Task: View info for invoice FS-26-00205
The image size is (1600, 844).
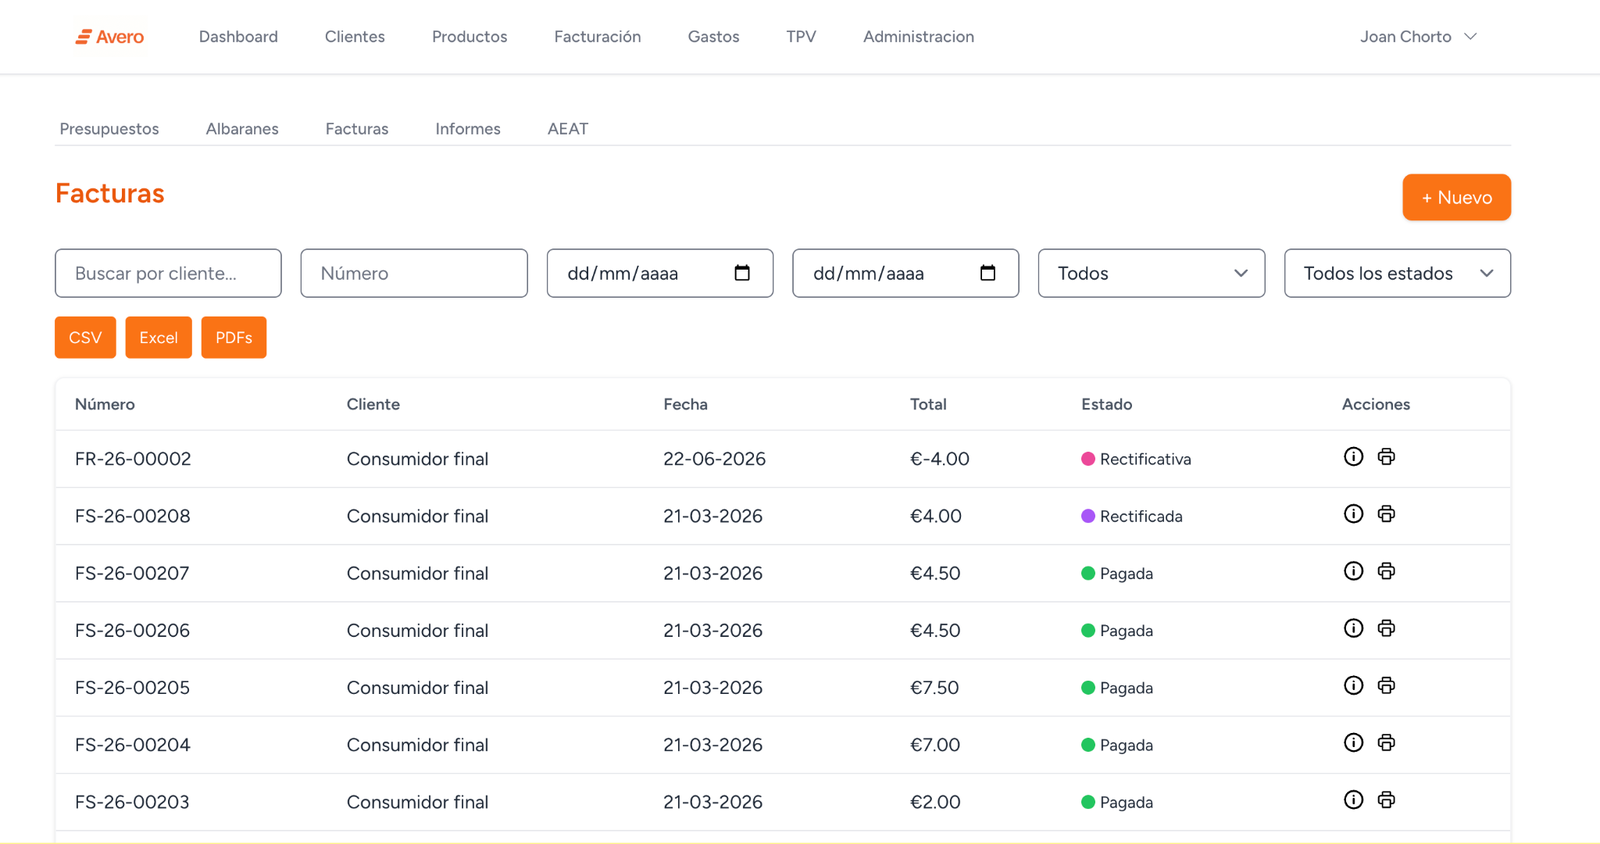Action: (x=1353, y=685)
